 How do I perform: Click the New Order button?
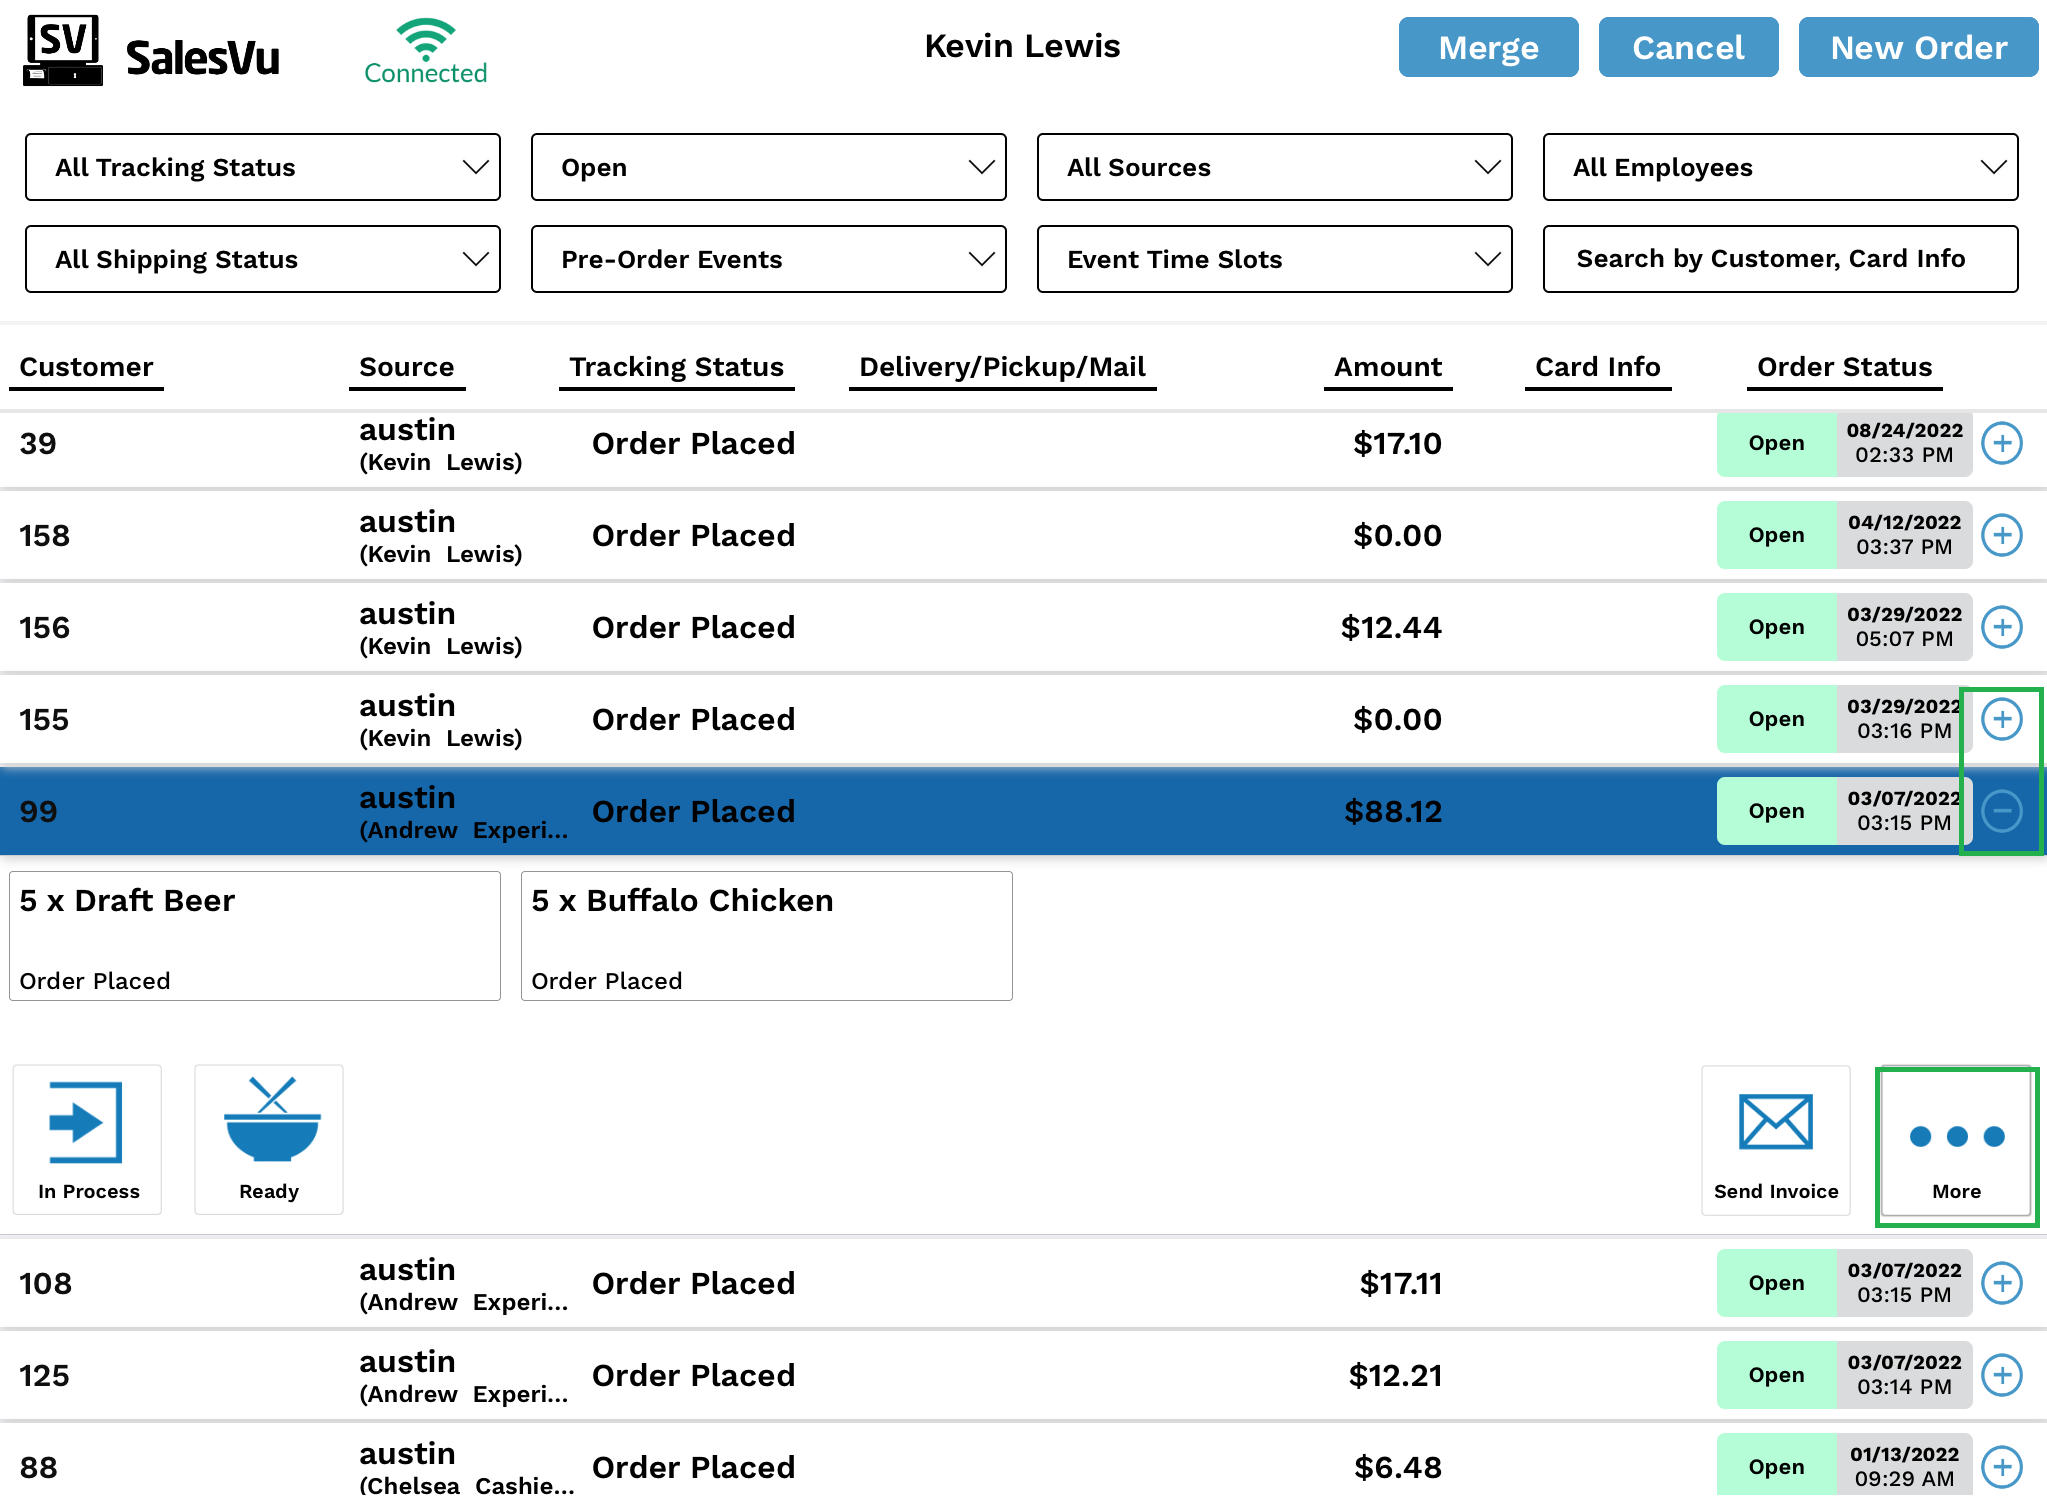click(1918, 47)
